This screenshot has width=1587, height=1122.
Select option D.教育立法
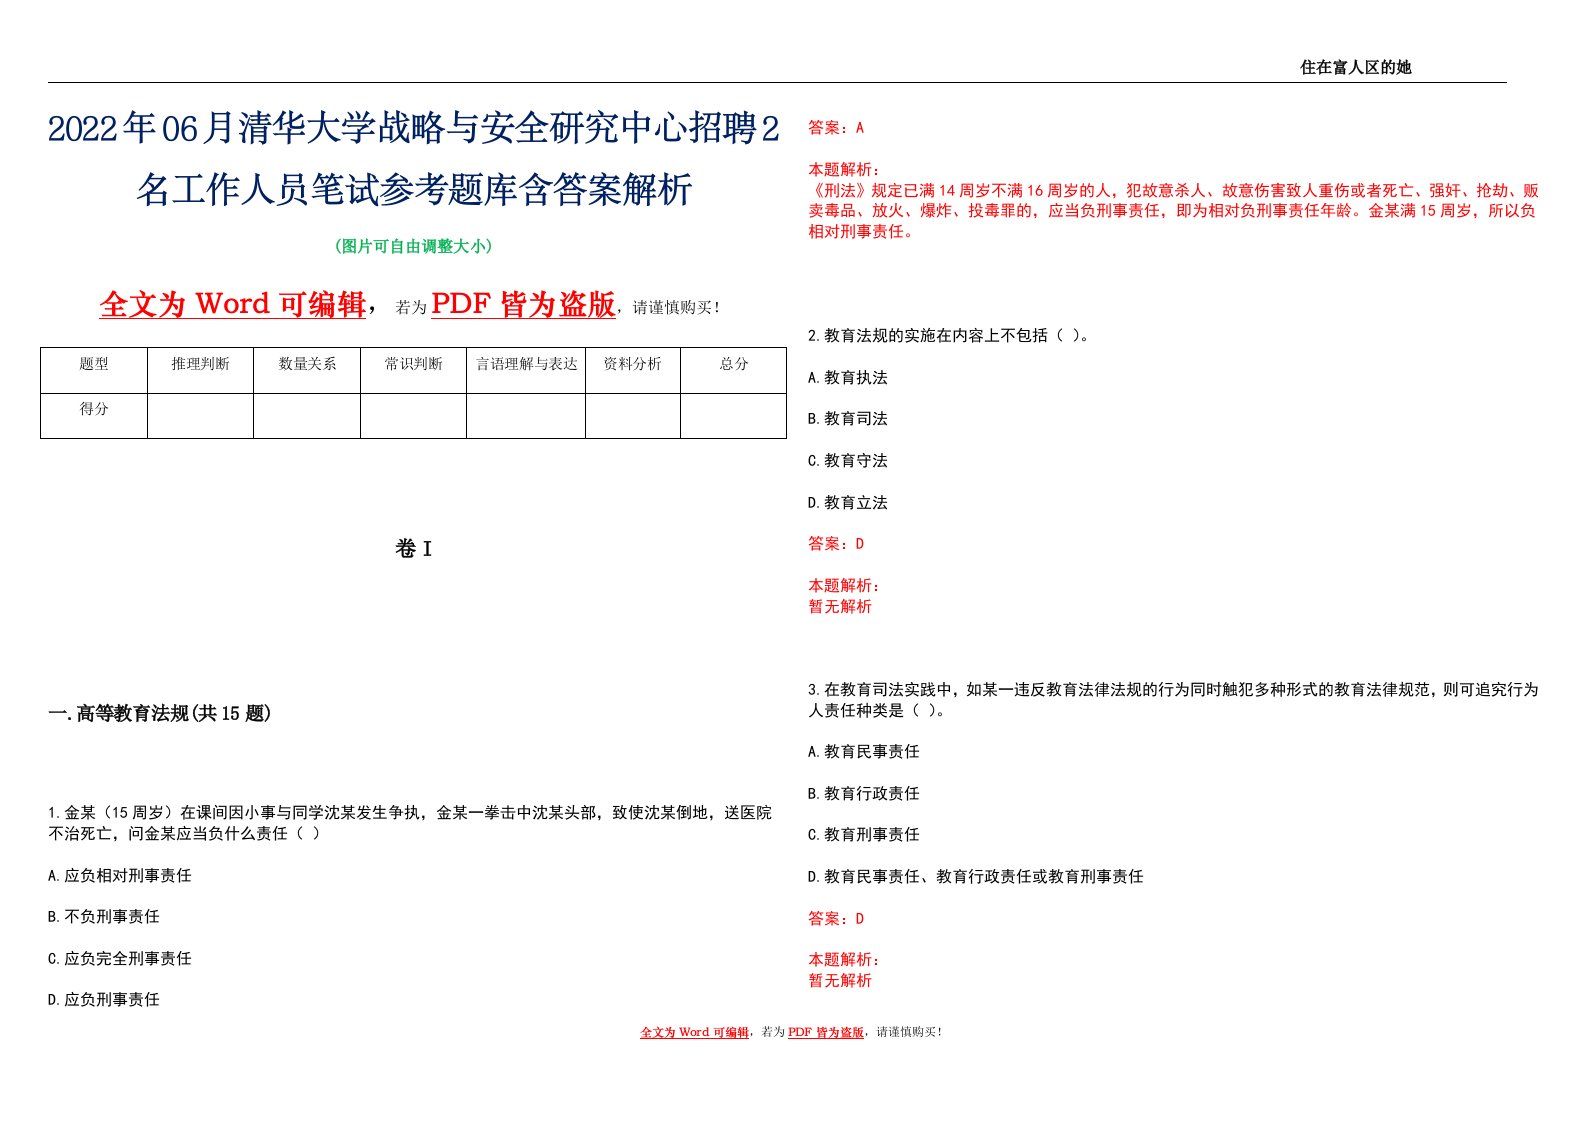click(x=847, y=502)
